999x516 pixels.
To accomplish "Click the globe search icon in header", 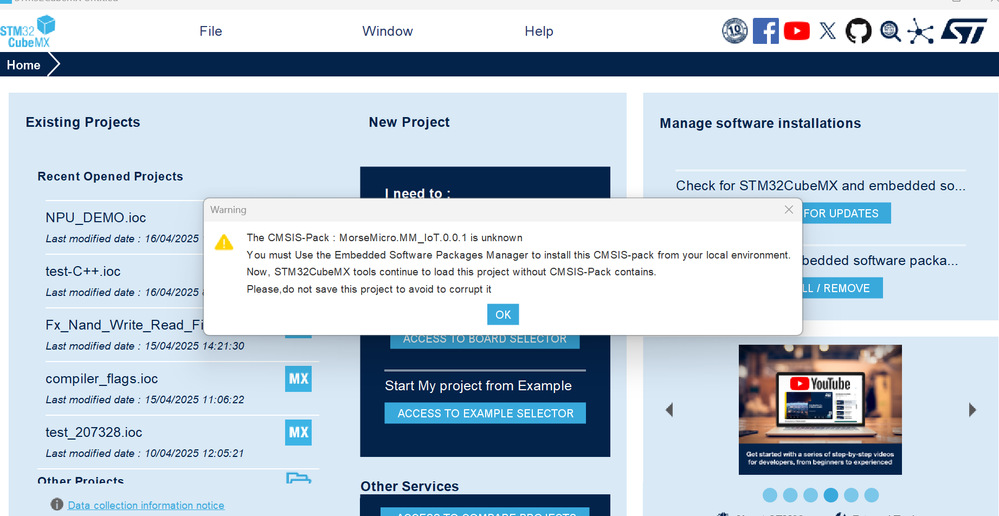I will pos(890,31).
